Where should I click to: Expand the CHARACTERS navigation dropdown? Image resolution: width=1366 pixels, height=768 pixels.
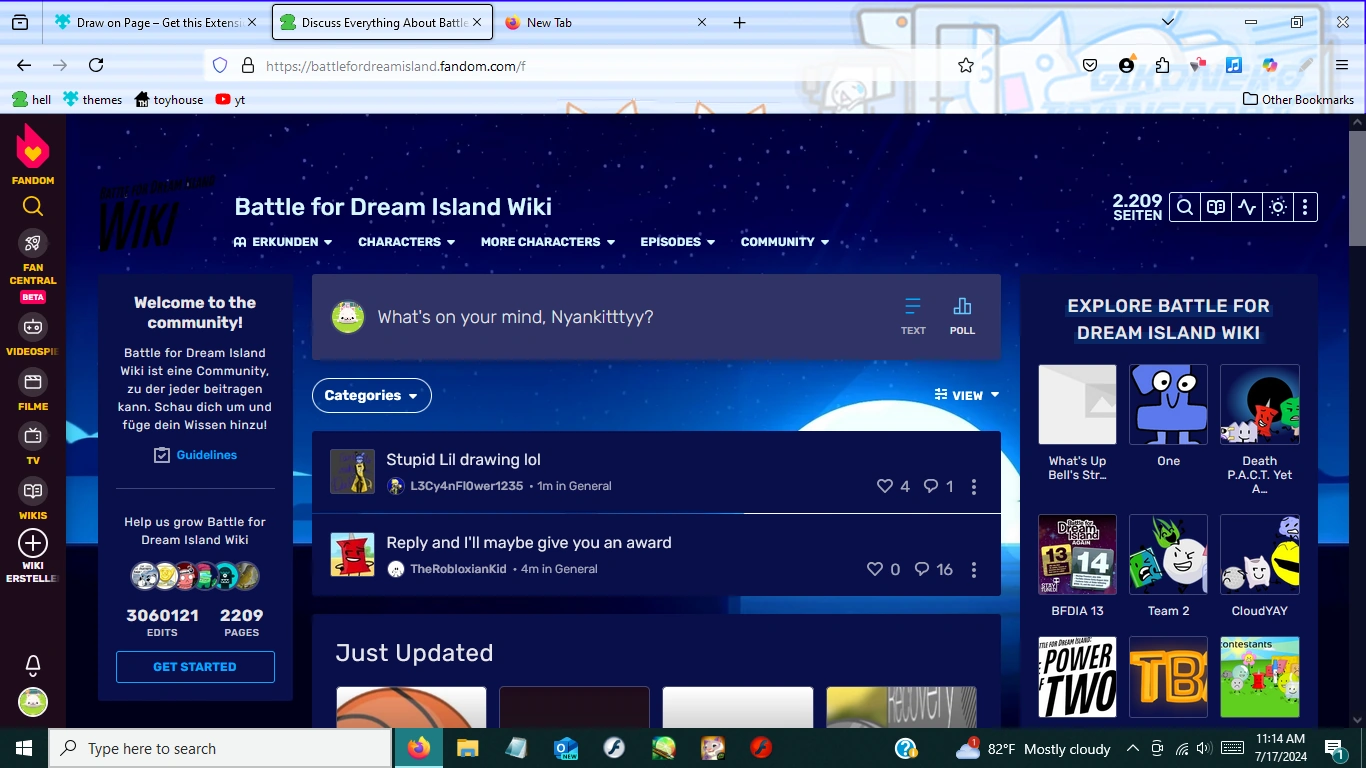tap(406, 242)
